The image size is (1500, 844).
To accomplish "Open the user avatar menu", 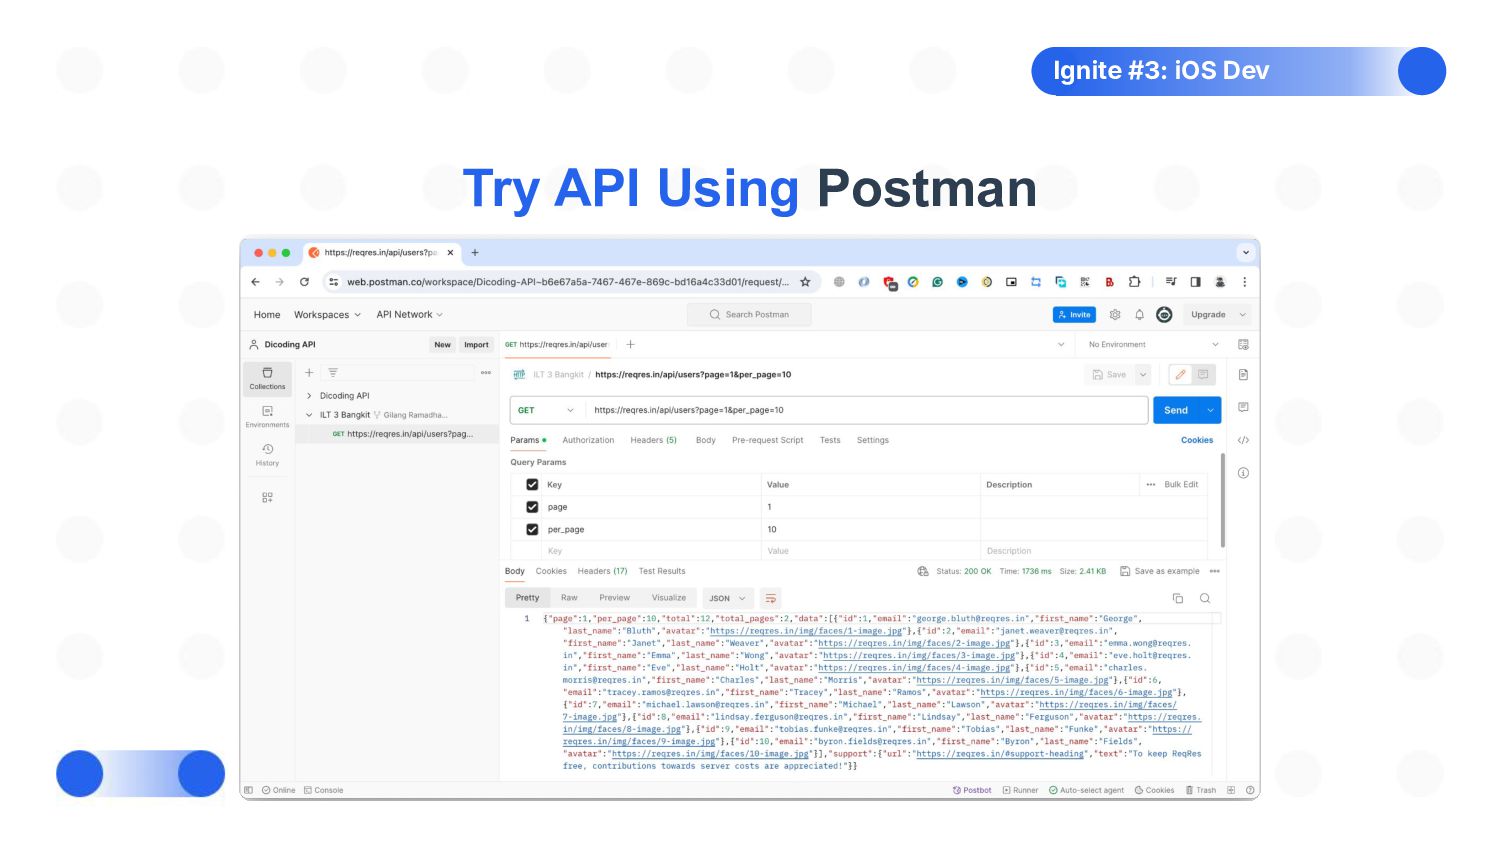I will coord(1164,314).
